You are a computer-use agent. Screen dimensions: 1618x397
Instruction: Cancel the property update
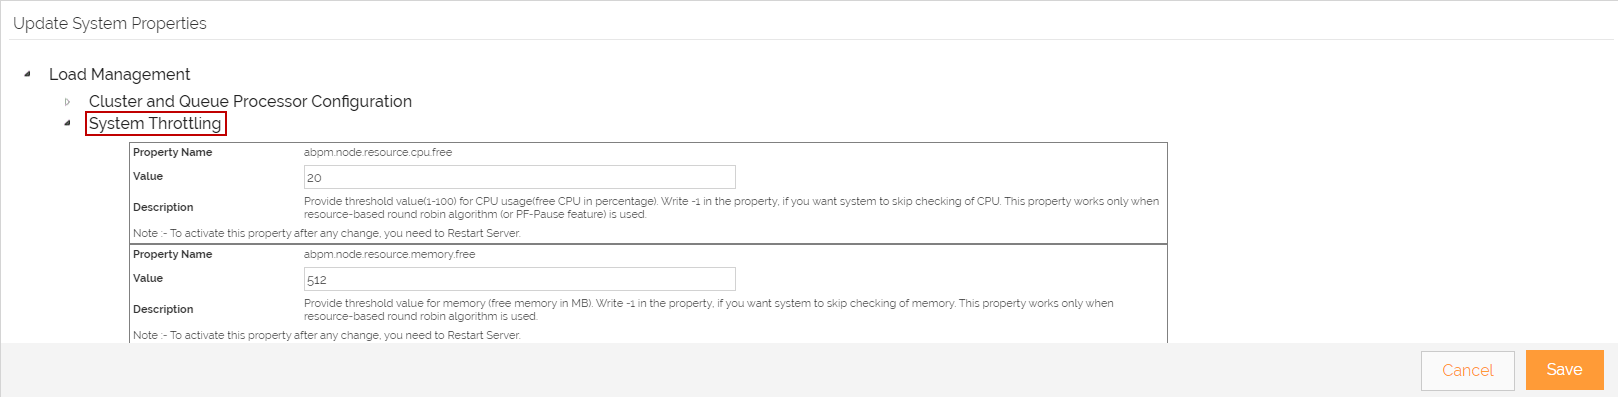(1467, 370)
